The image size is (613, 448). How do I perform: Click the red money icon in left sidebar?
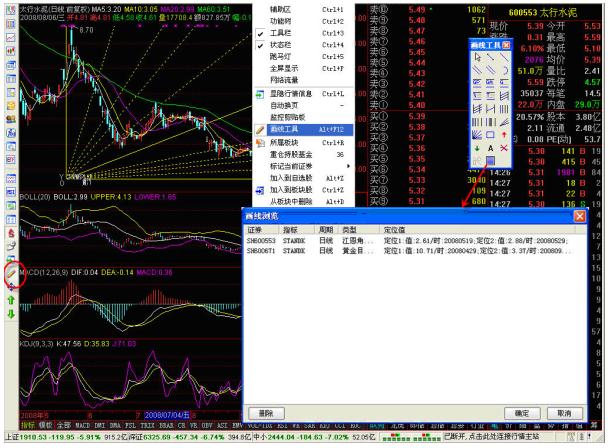[11, 233]
